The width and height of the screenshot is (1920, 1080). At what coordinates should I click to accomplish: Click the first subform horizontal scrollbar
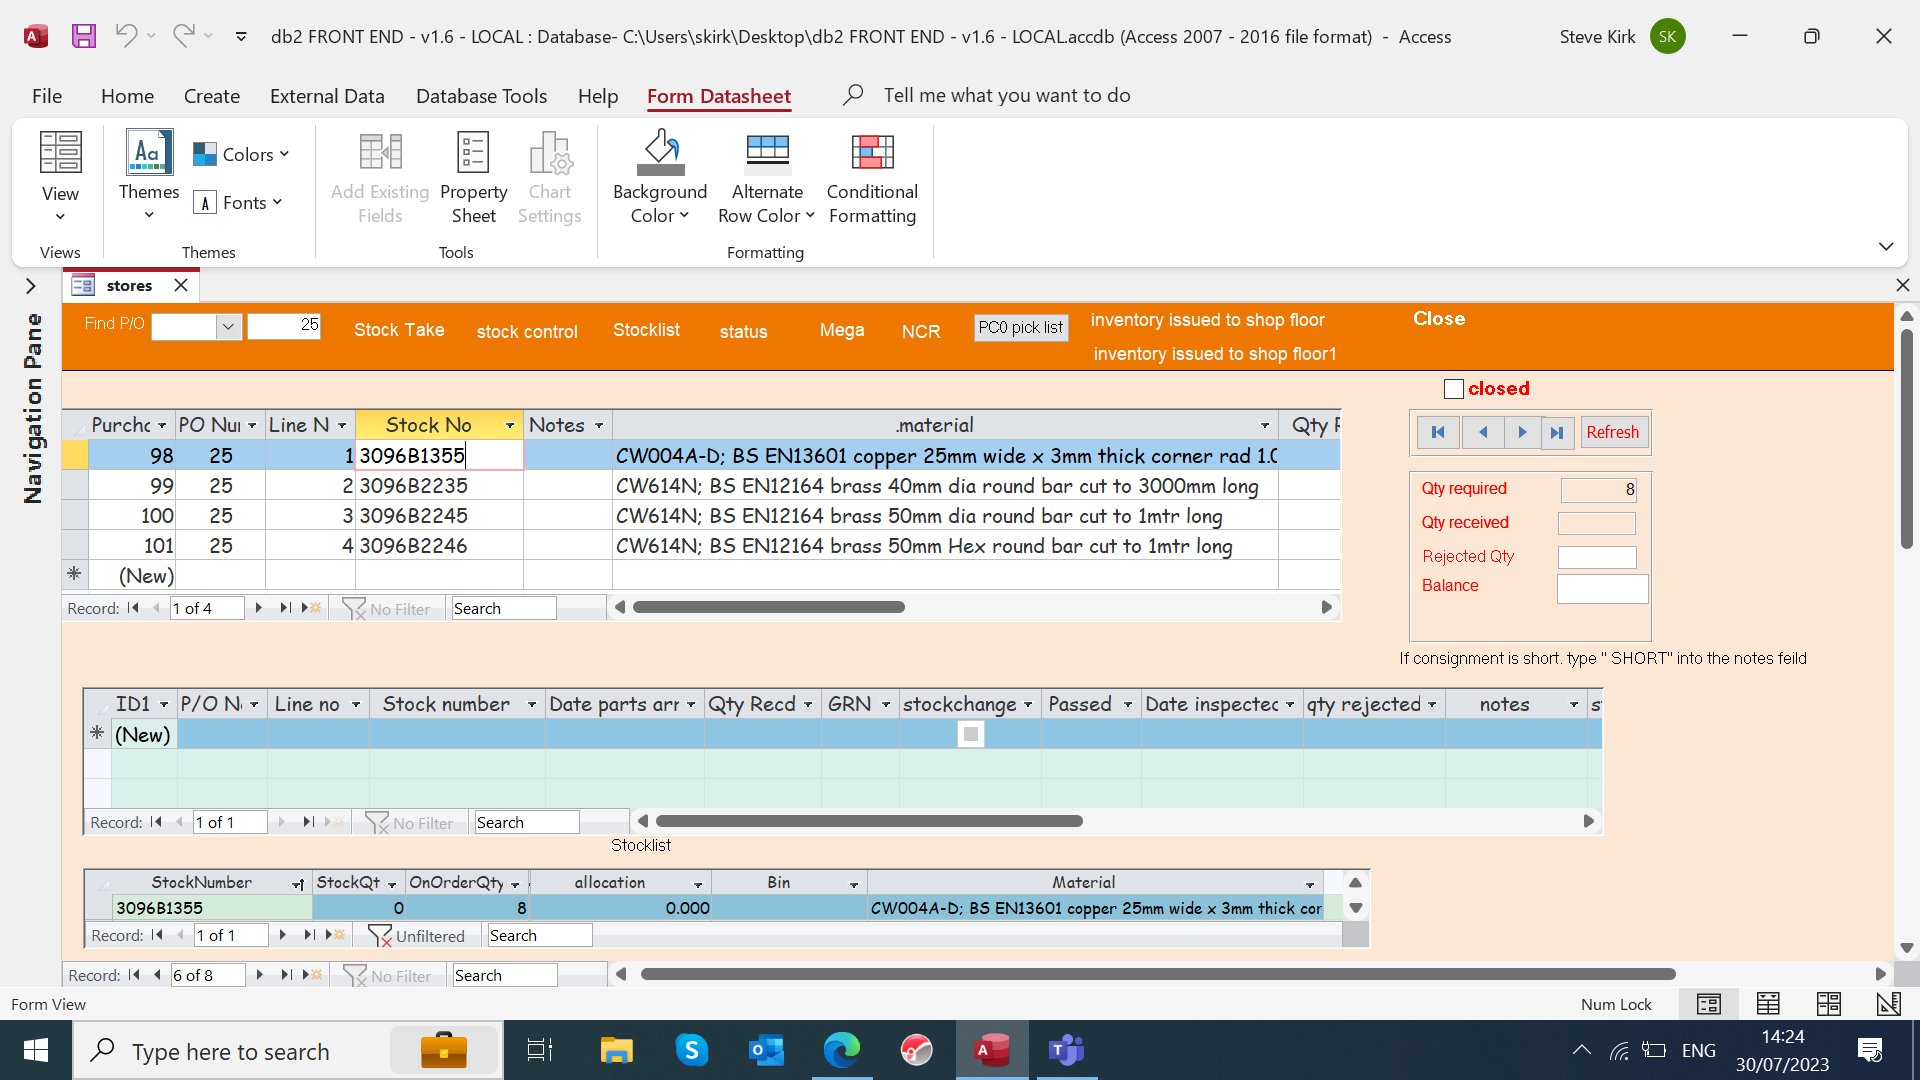click(768, 607)
